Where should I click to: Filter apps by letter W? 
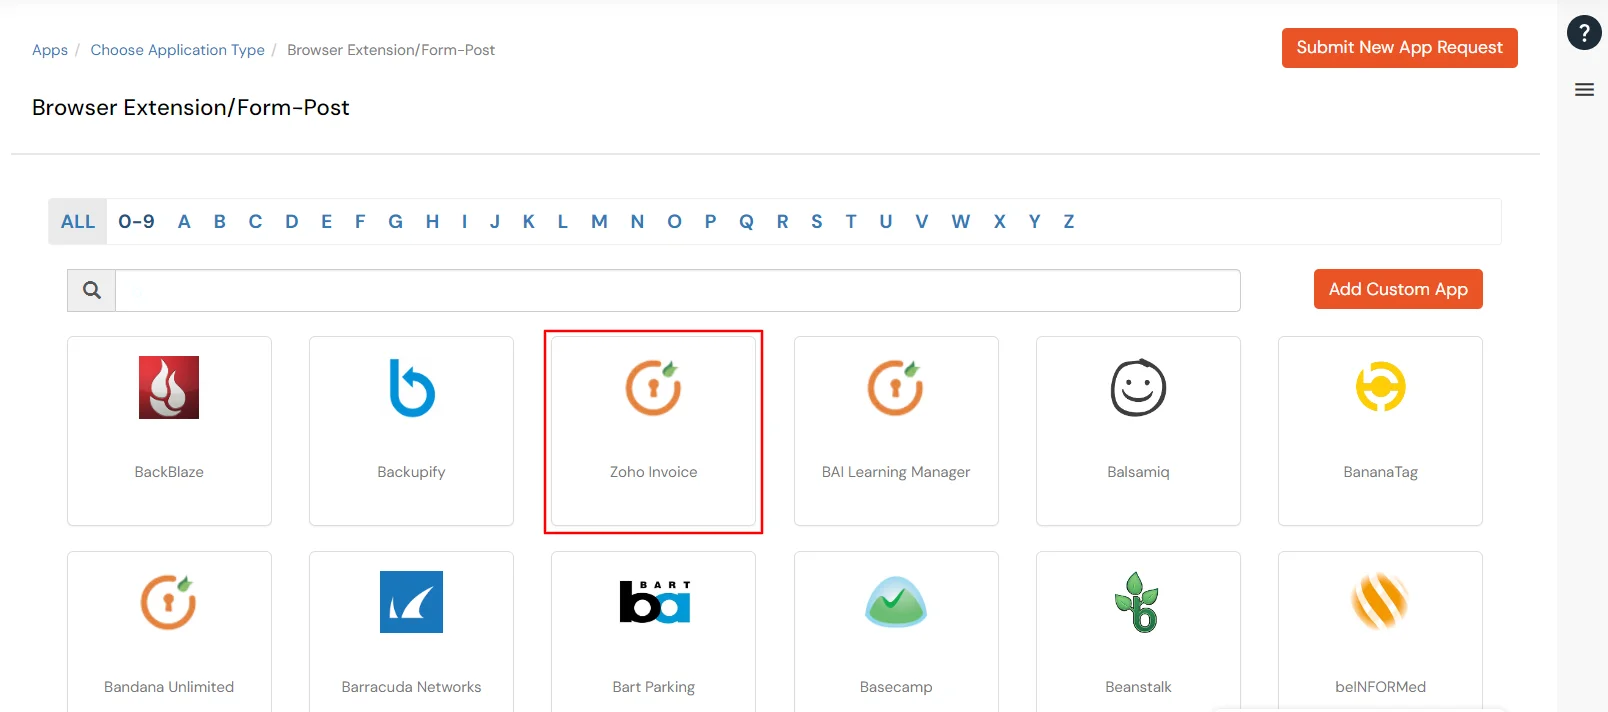pyautogui.click(x=960, y=222)
